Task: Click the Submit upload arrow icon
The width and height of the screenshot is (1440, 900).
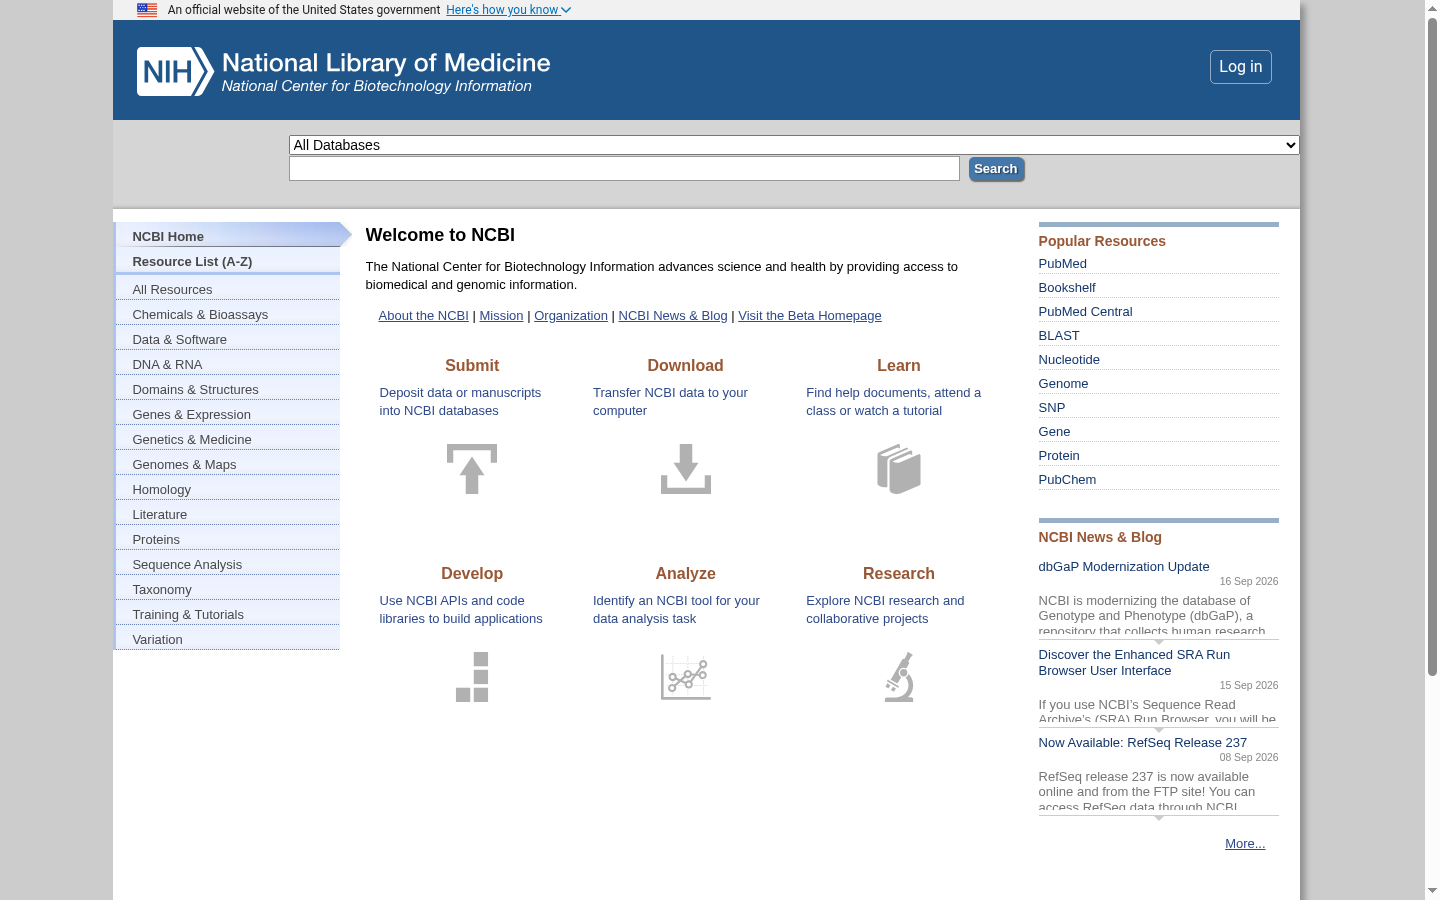Action: point(472,469)
